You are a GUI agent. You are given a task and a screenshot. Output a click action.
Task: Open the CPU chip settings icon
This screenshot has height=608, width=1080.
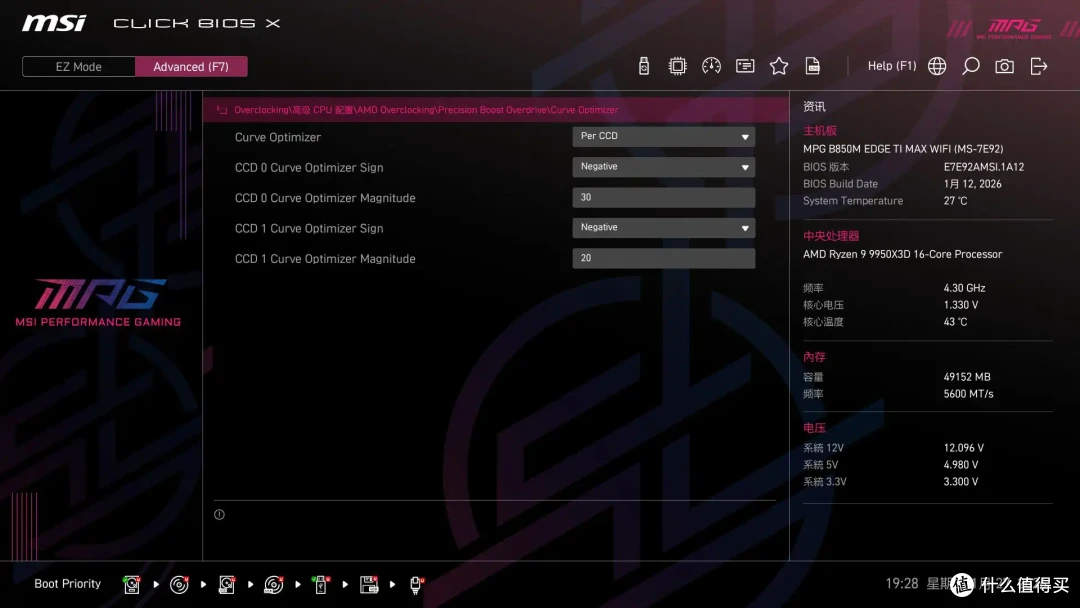[677, 66]
